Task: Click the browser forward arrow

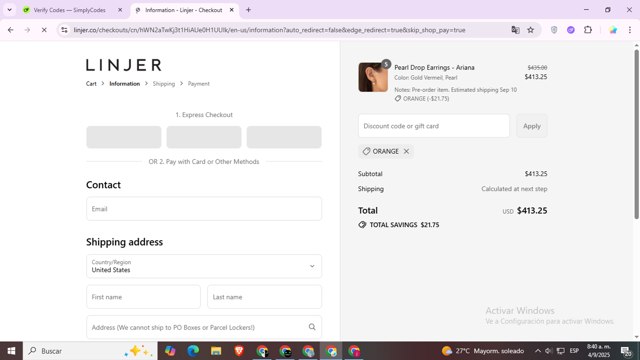Action: coord(27,30)
